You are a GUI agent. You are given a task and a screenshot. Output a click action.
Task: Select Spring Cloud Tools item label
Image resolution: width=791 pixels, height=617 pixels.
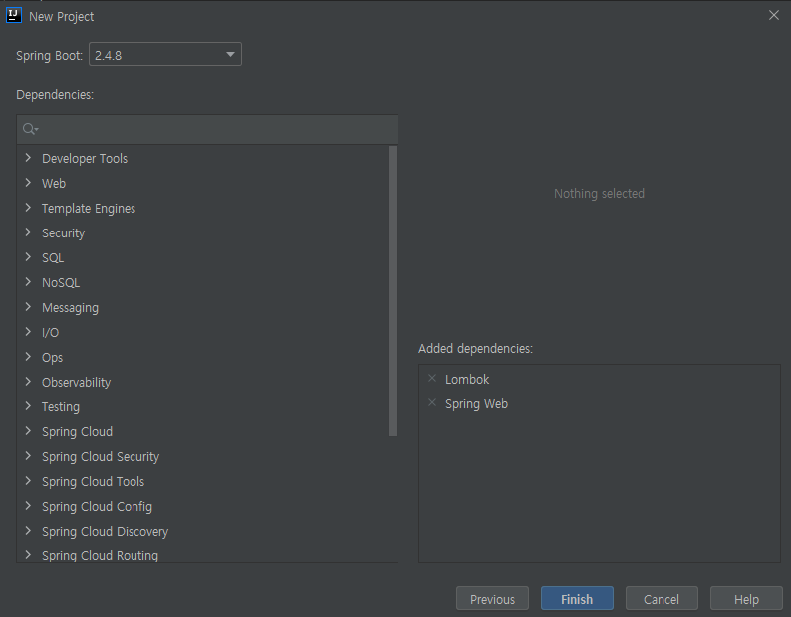coord(93,482)
